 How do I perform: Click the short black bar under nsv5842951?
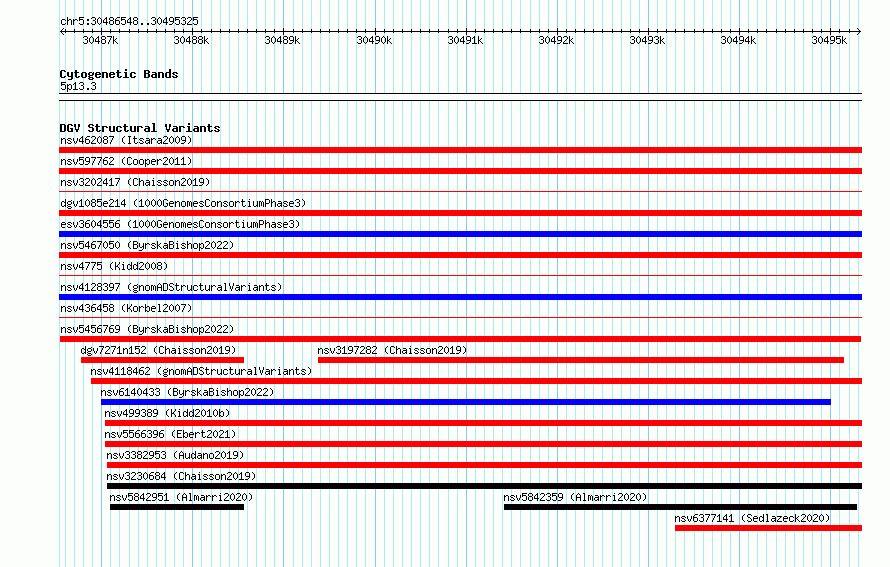177,507
